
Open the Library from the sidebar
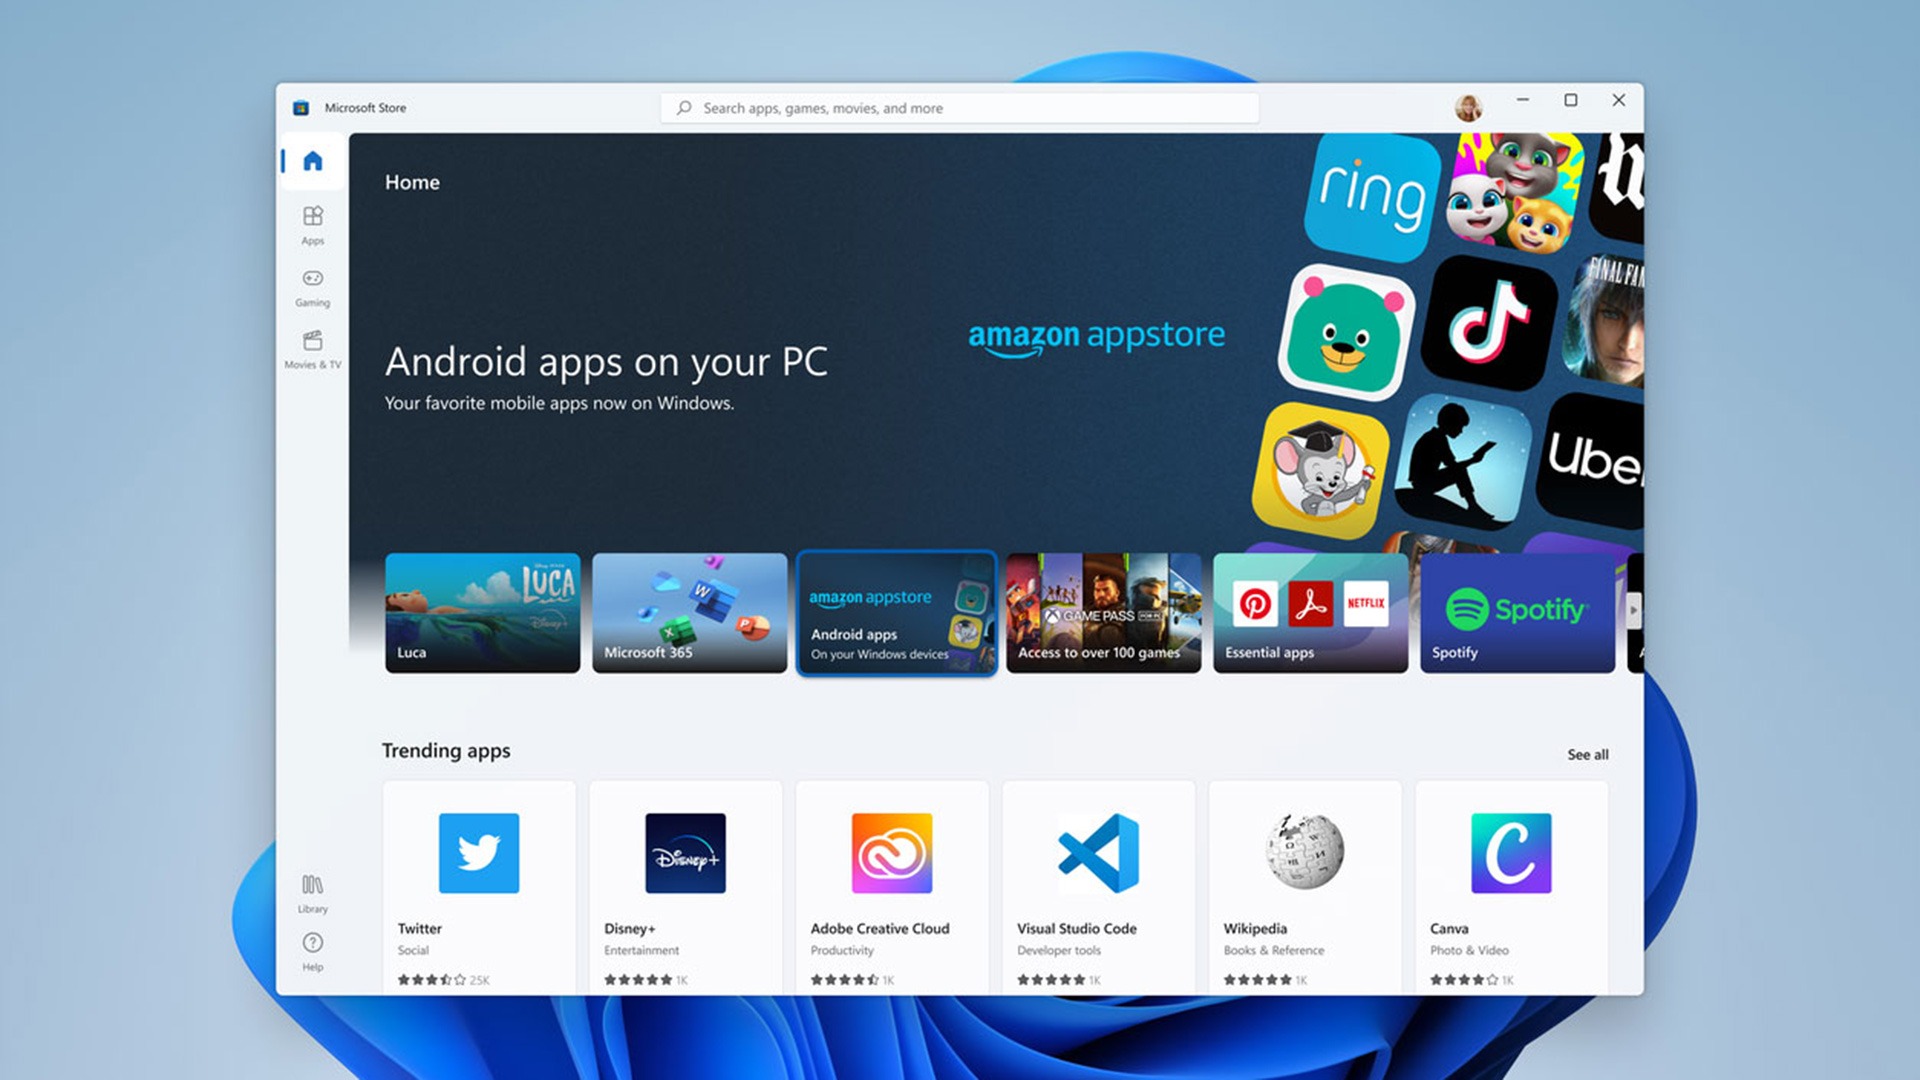pyautogui.click(x=312, y=890)
